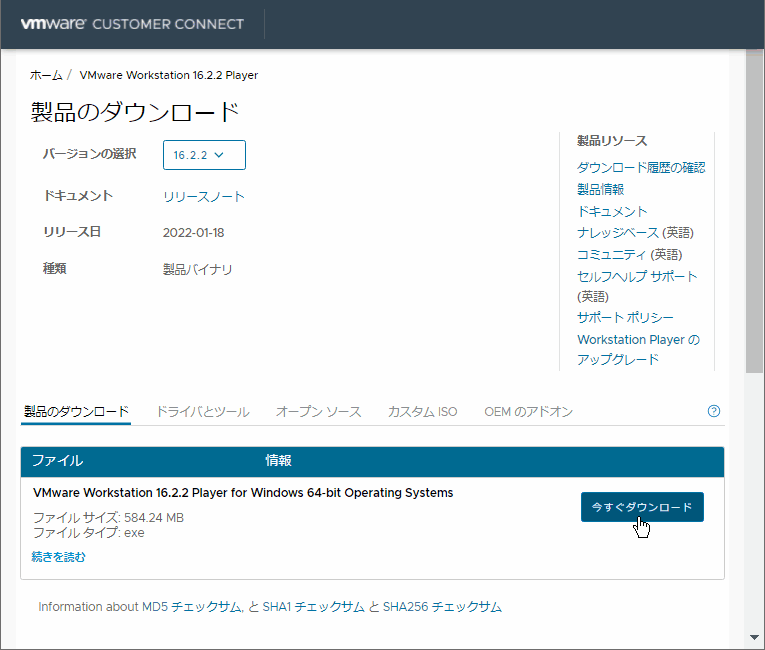Open the 16.2.2 version dropdown
The width and height of the screenshot is (765, 650).
coord(204,155)
